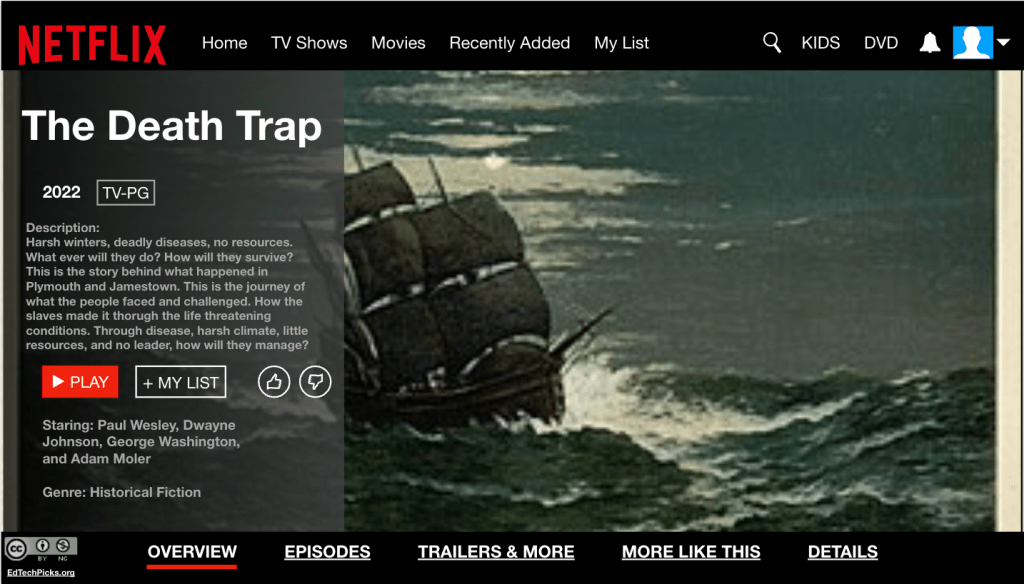Switch to KIDS section
This screenshot has width=1024, height=584.
point(820,43)
